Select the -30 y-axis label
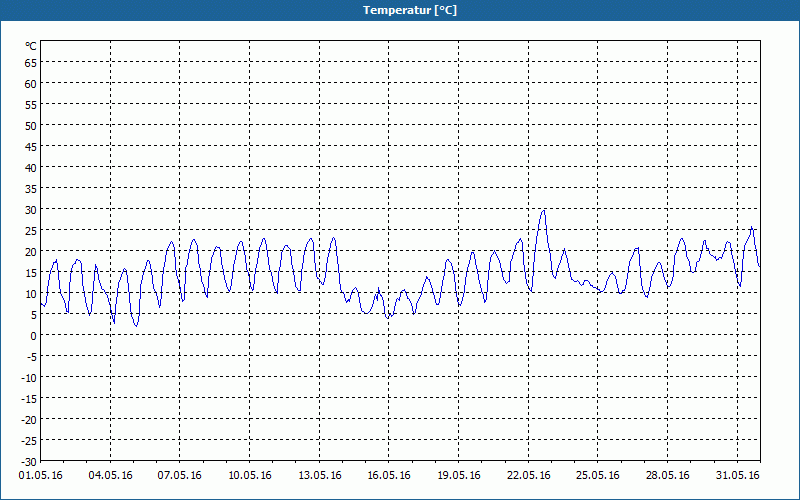 [x=29, y=462]
